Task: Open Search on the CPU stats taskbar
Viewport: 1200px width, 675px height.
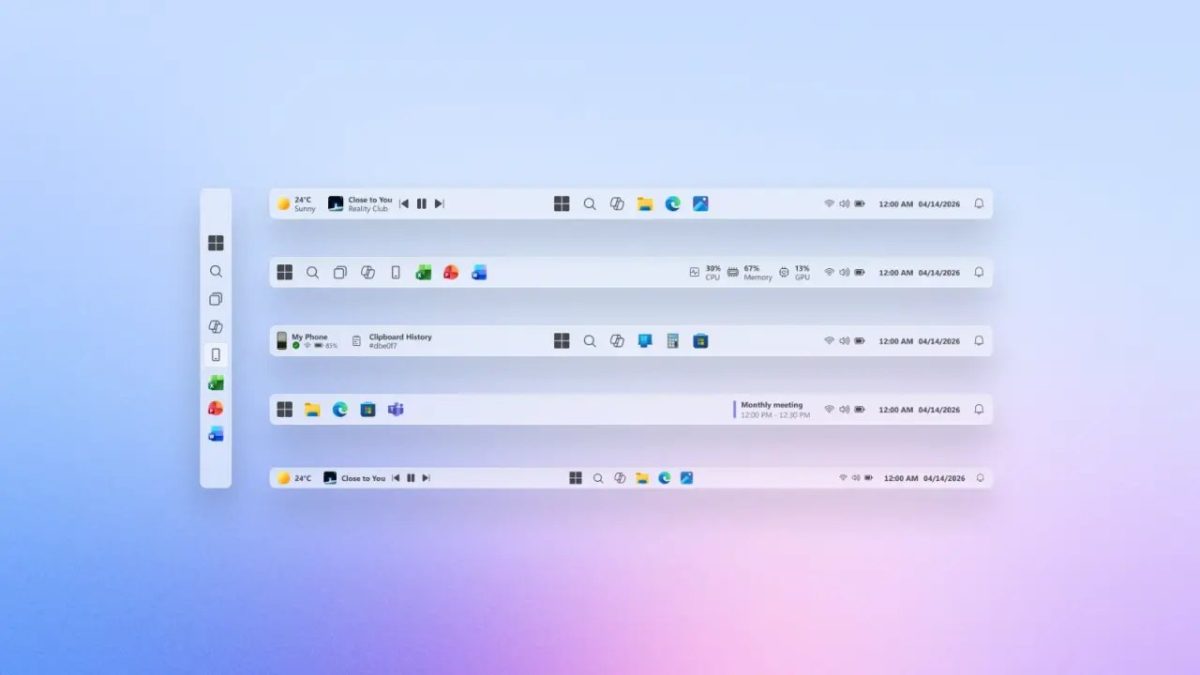Action: [313, 272]
